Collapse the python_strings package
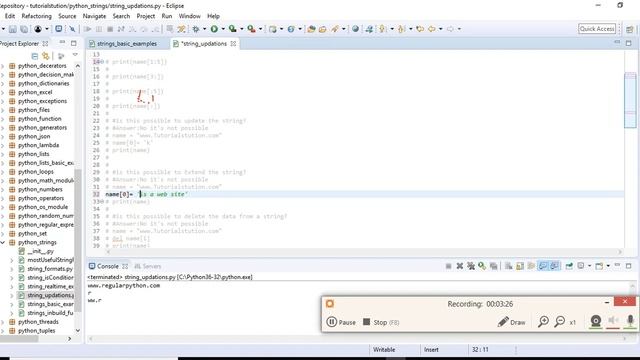This screenshot has width=640, height=360. tap(3, 242)
